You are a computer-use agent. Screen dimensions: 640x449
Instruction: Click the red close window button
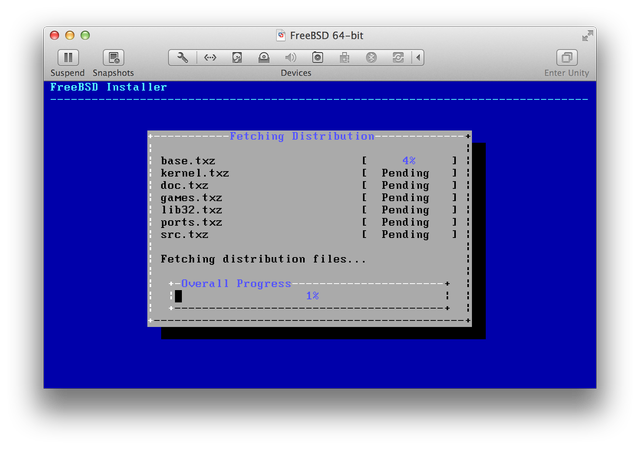click(x=54, y=36)
